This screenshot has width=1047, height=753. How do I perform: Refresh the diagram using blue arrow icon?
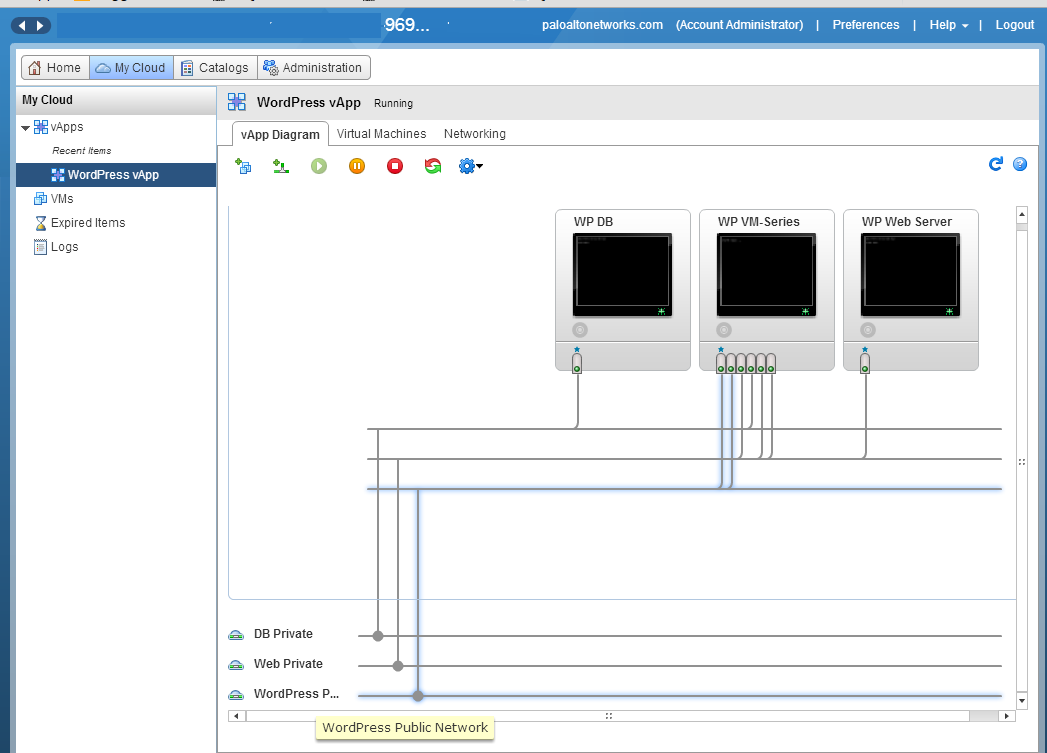click(x=995, y=164)
